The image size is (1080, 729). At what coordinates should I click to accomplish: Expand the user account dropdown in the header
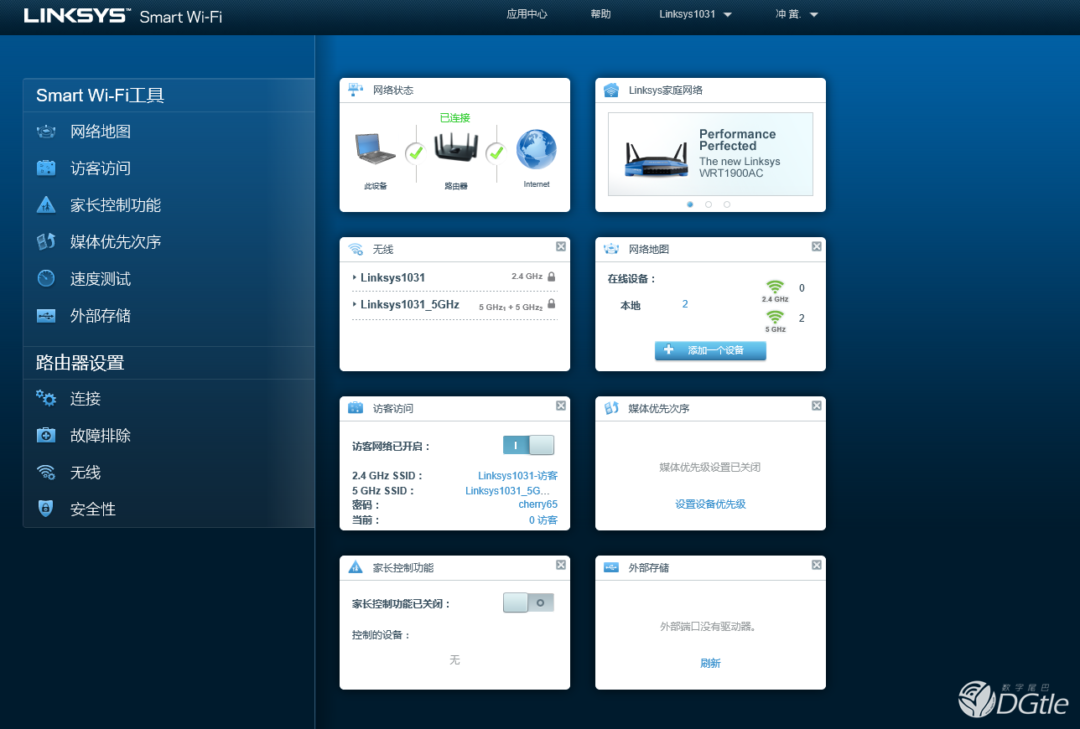(796, 14)
